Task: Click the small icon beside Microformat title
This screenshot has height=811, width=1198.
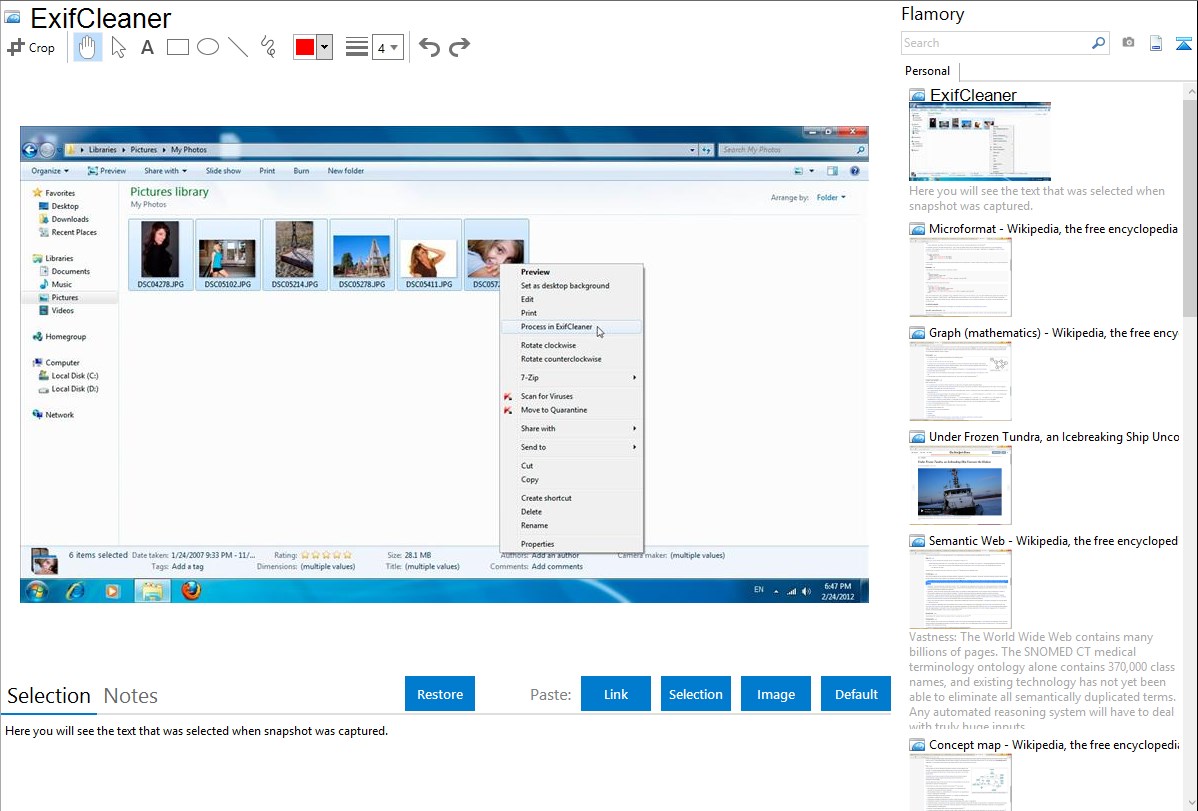Action: pos(917,229)
